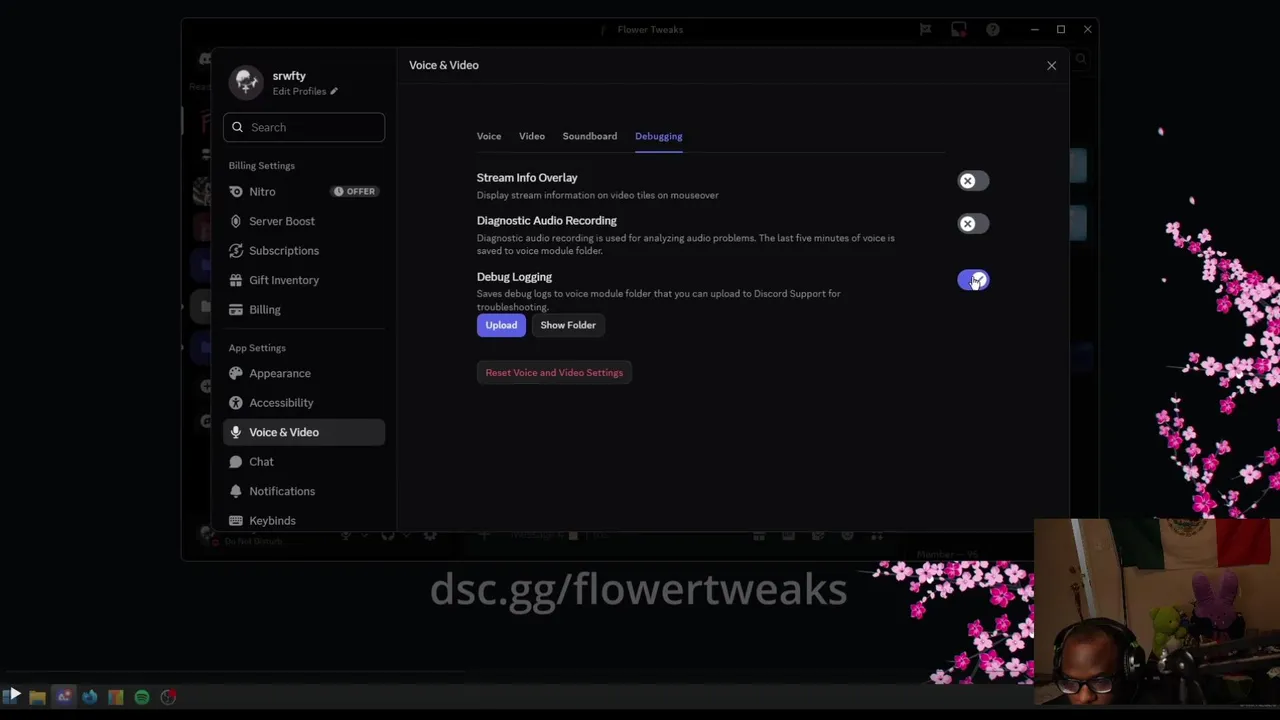
Task: Open Spotify from the taskbar
Action: point(142,697)
